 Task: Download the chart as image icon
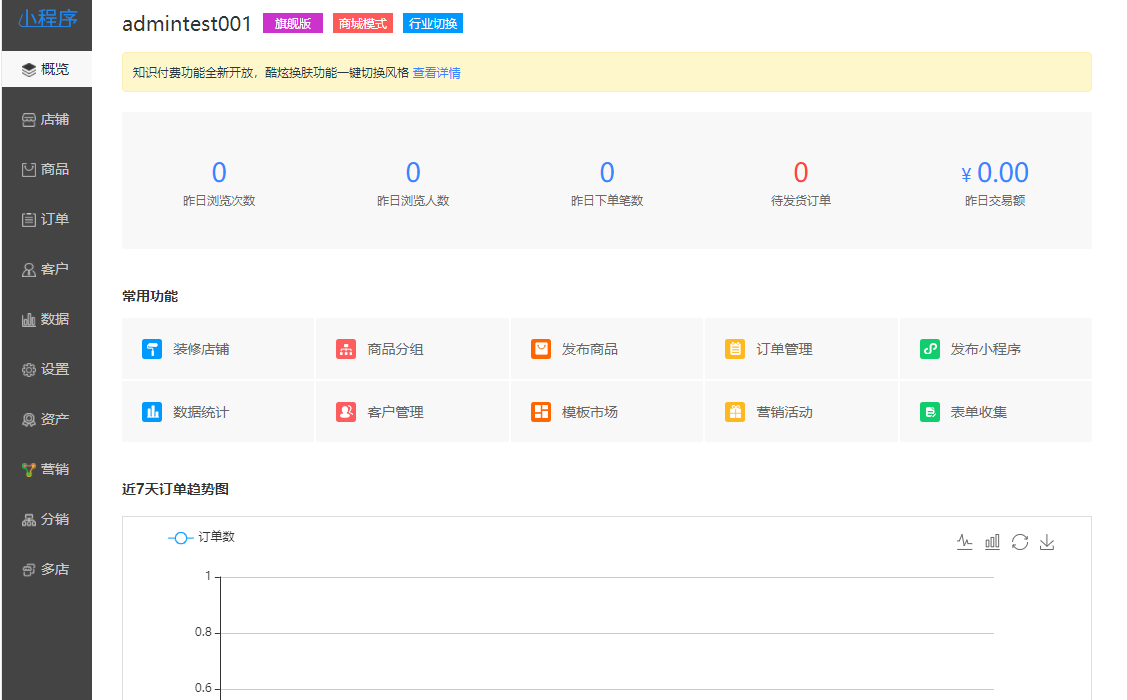tap(1047, 542)
